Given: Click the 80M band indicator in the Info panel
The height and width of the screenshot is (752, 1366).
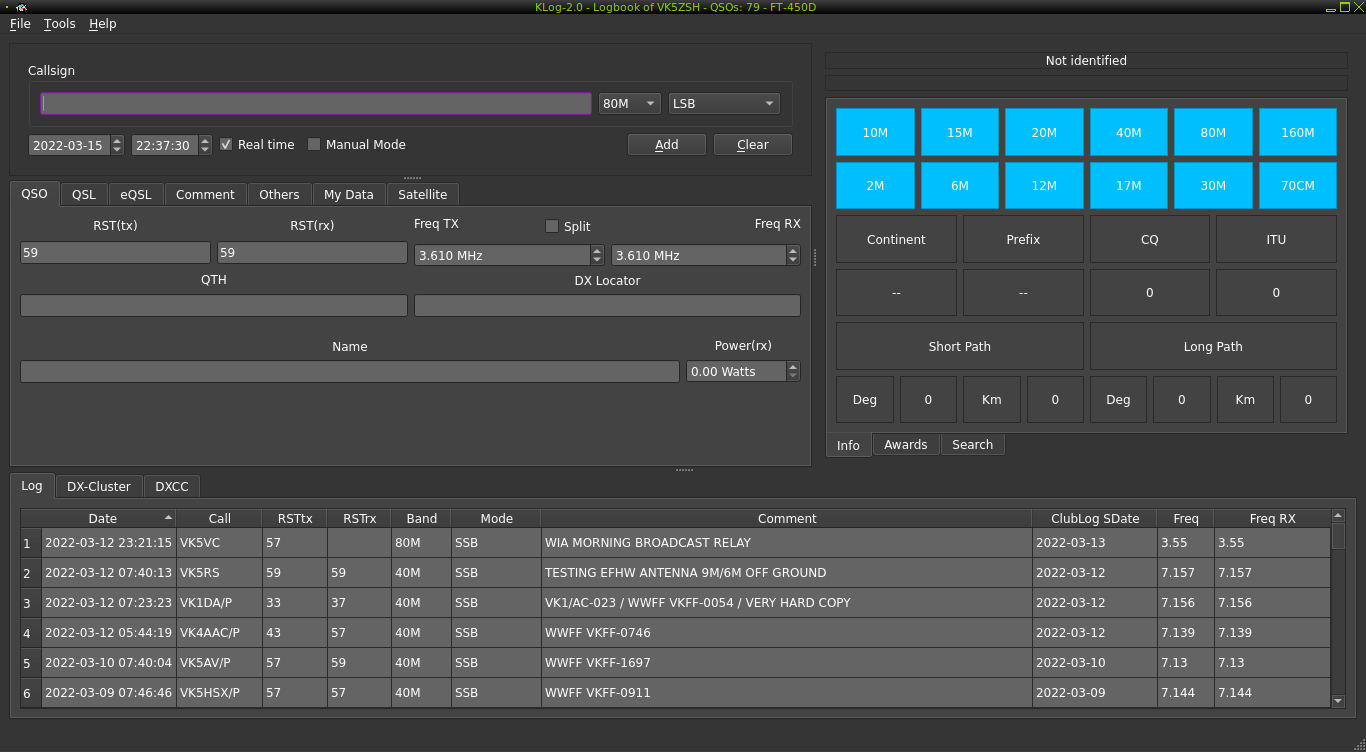Looking at the screenshot, I should tap(1213, 132).
